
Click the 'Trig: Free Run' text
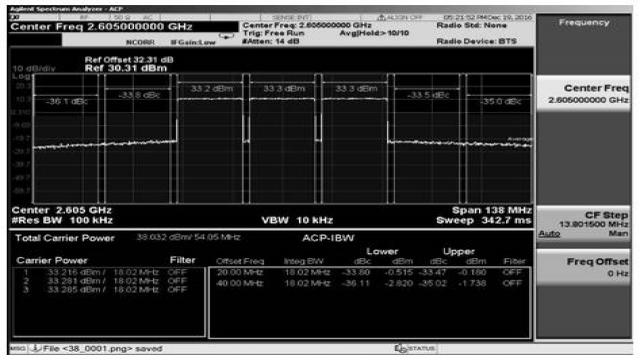click(x=273, y=33)
